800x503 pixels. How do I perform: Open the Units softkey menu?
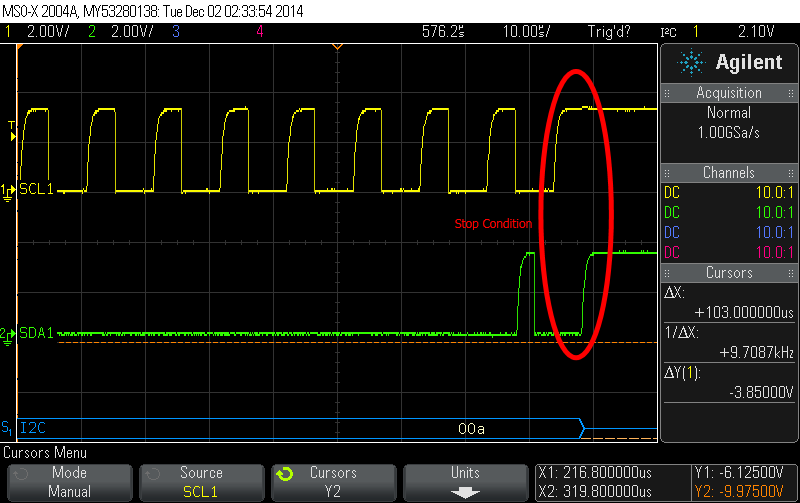(x=465, y=483)
